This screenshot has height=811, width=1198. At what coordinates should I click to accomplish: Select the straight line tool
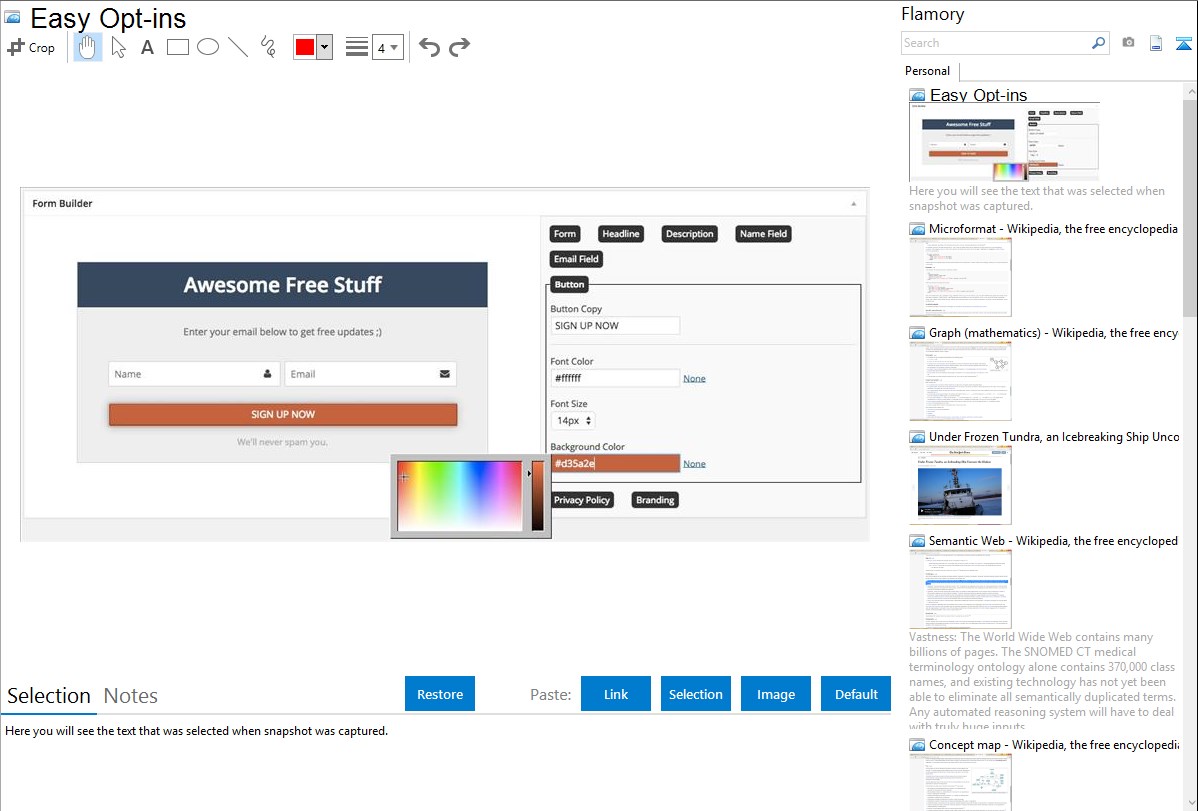click(238, 47)
